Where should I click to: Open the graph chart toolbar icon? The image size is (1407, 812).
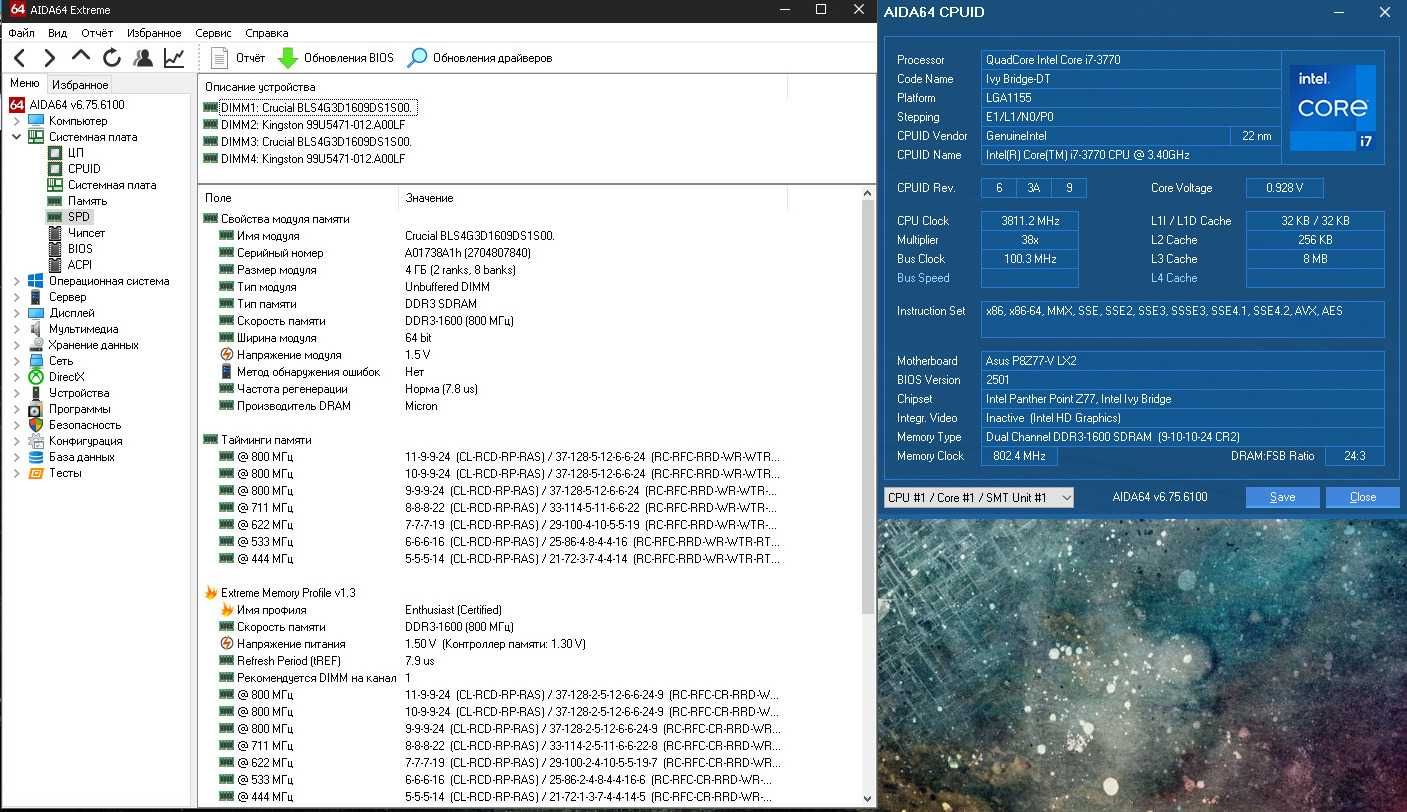174,58
